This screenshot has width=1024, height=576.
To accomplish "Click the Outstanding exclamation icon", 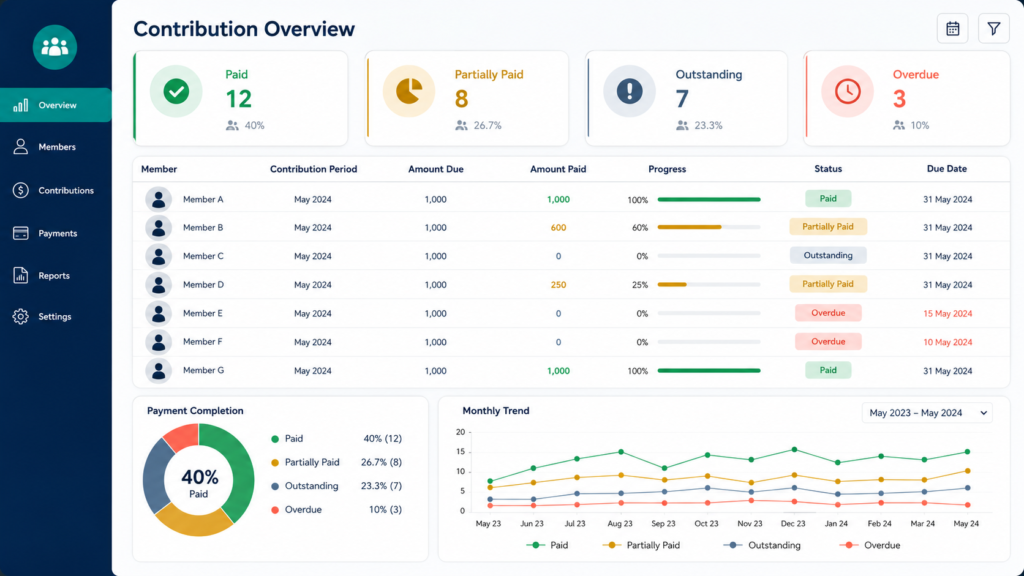I will coord(630,91).
